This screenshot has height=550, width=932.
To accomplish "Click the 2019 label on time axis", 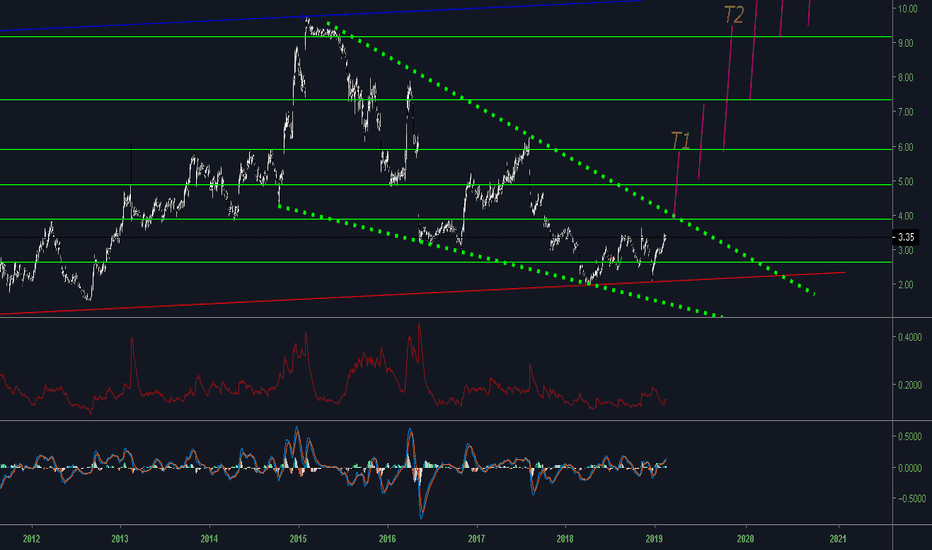I will click(x=654, y=539).
